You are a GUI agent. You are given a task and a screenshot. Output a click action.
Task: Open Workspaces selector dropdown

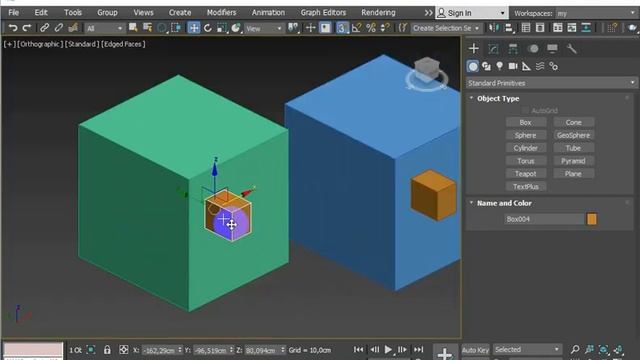[x=596, y=13]
